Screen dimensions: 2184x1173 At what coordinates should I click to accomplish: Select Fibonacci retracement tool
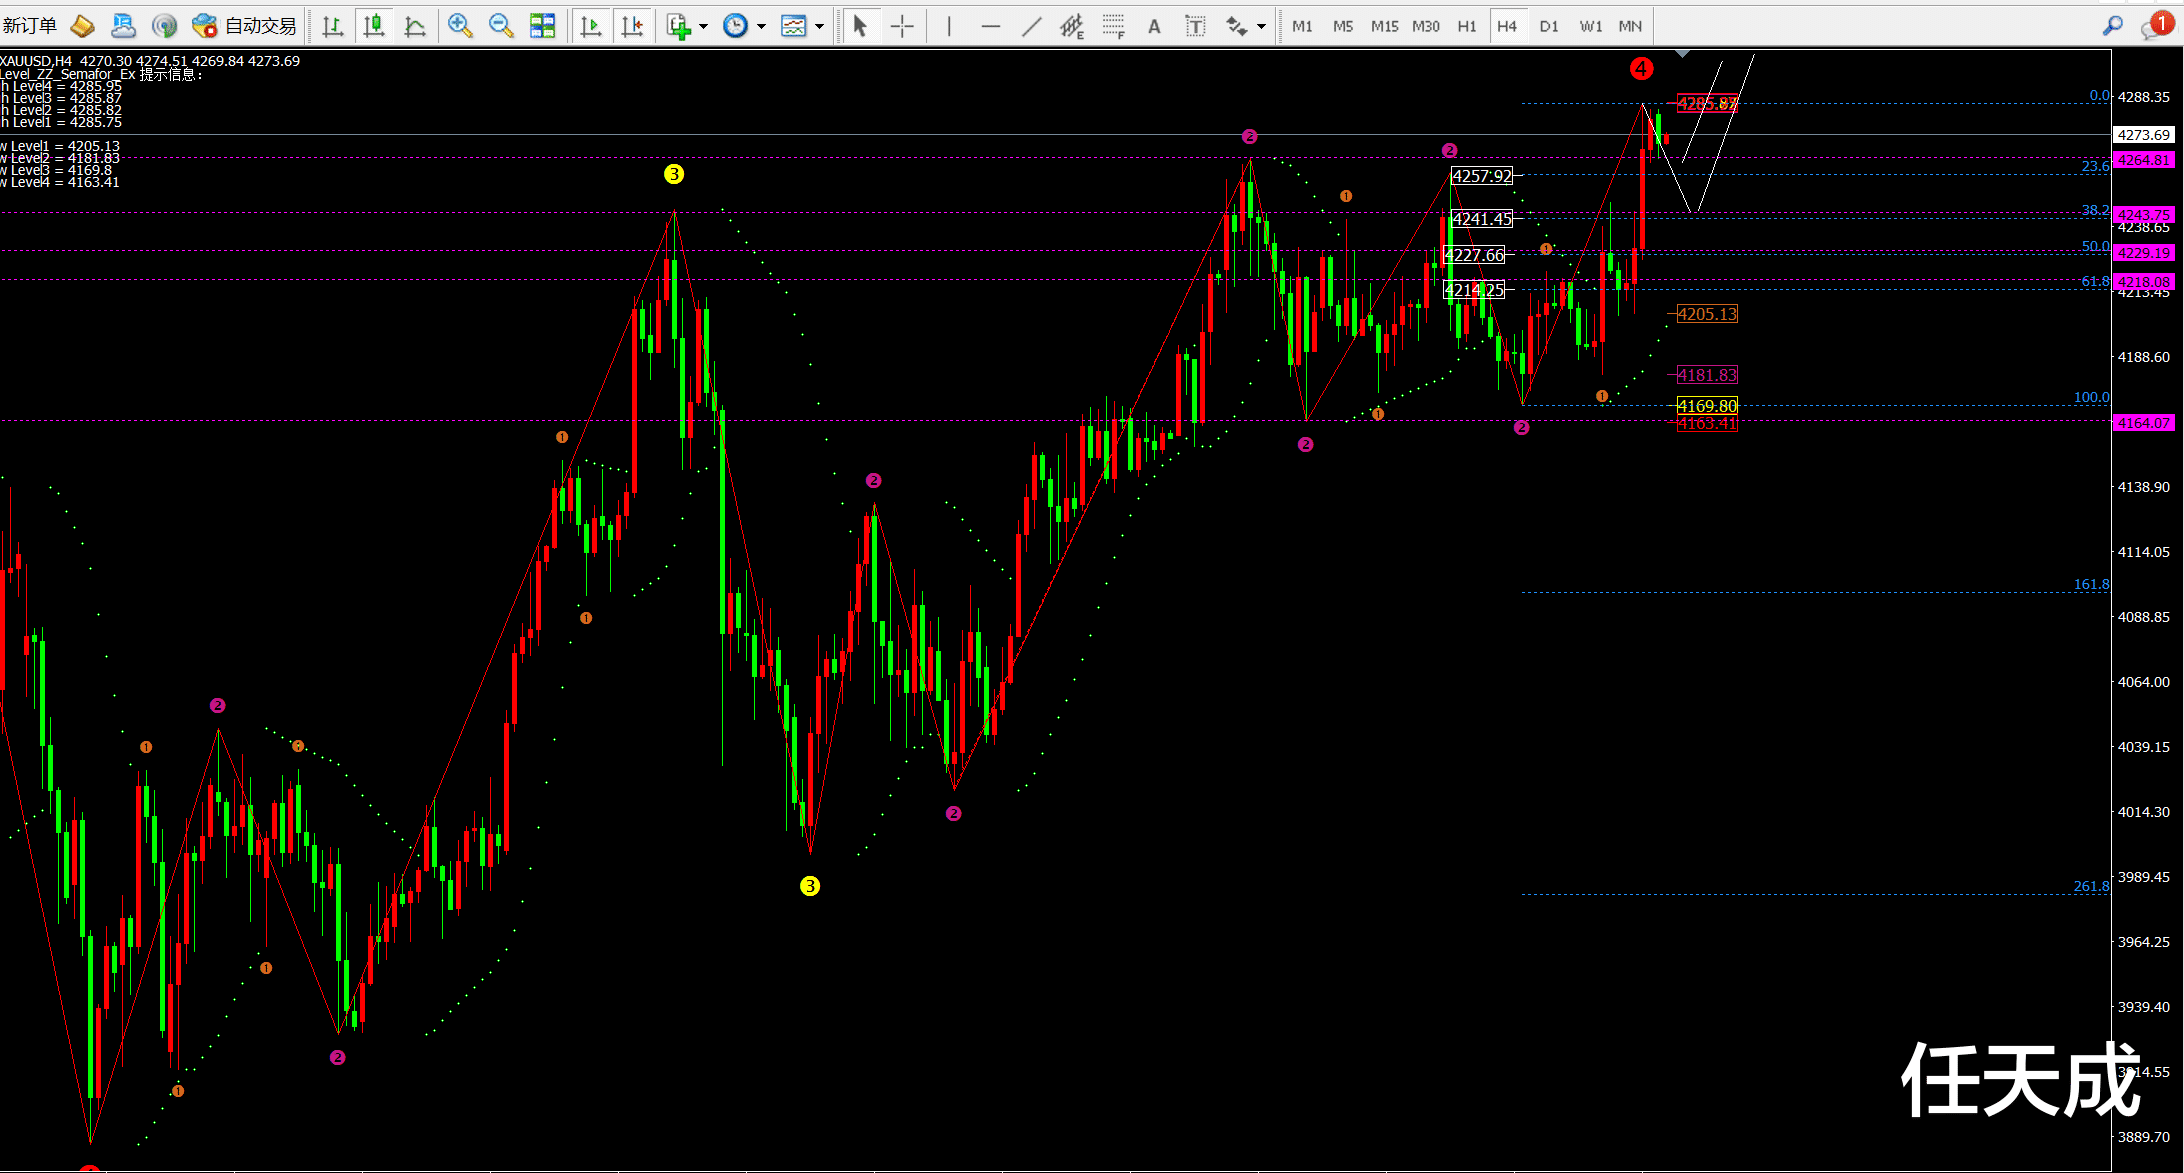(1114, 26)
